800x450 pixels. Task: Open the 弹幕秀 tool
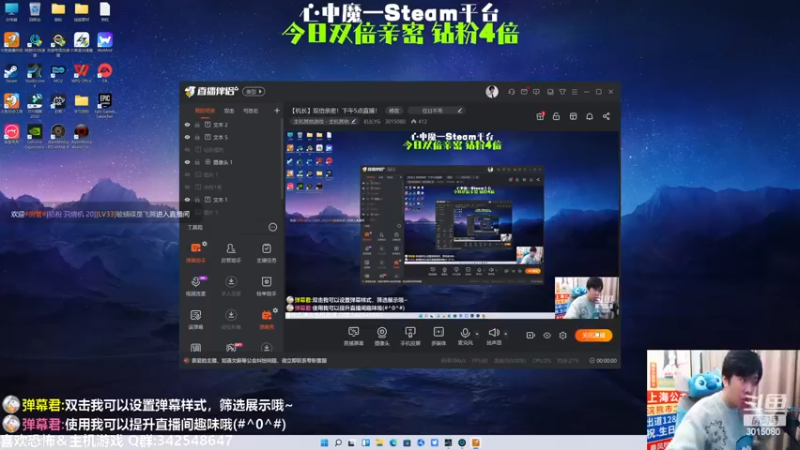point(266,319)
